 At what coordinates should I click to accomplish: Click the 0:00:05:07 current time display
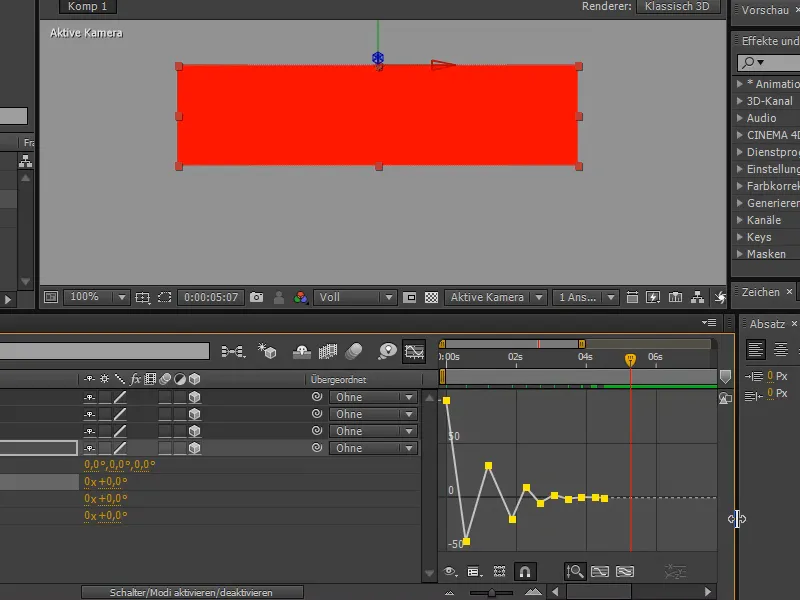click(211, 297)
